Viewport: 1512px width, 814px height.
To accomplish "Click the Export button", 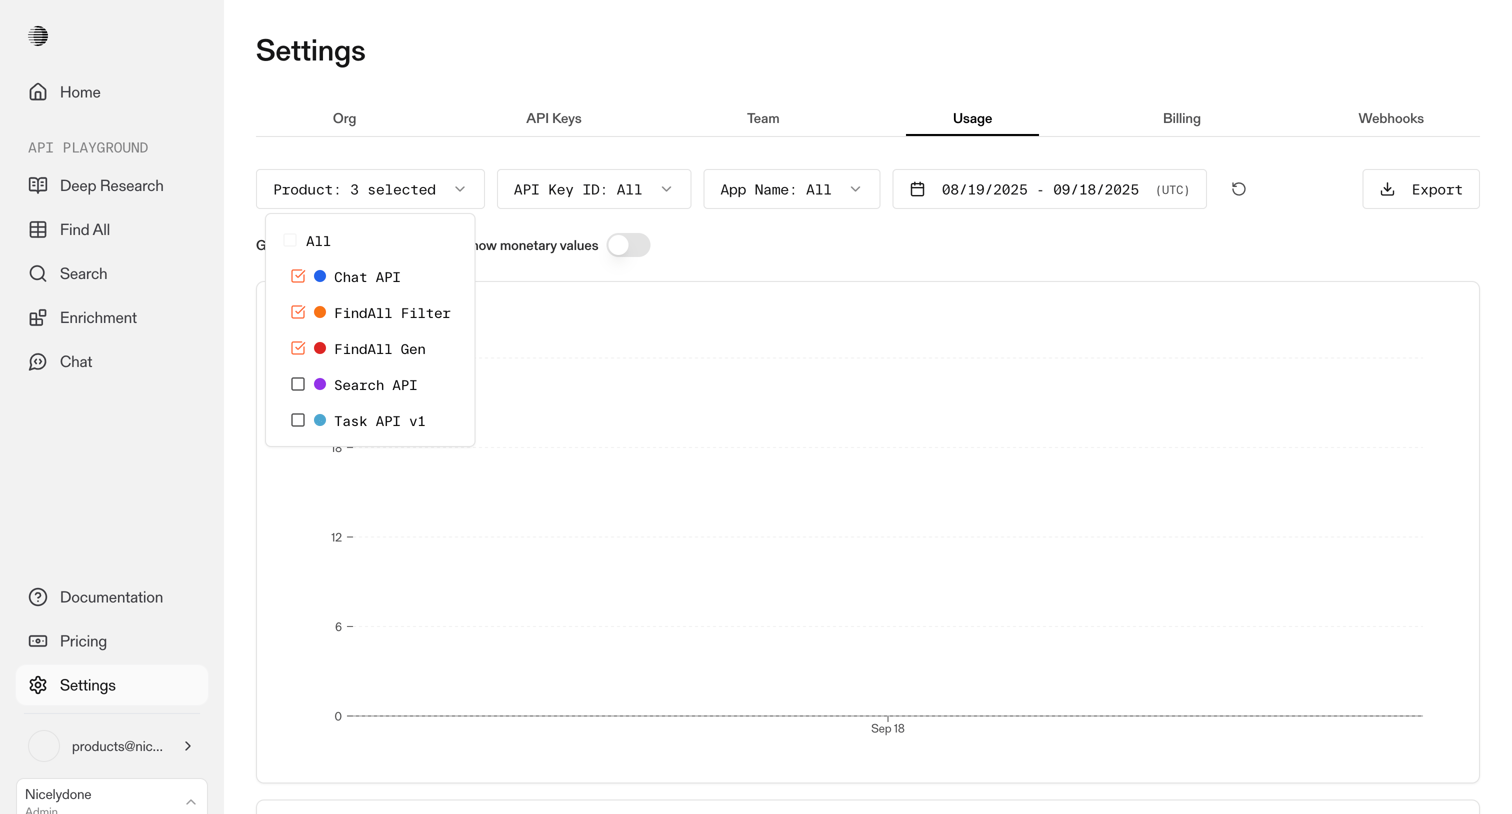I will 1420,189.
